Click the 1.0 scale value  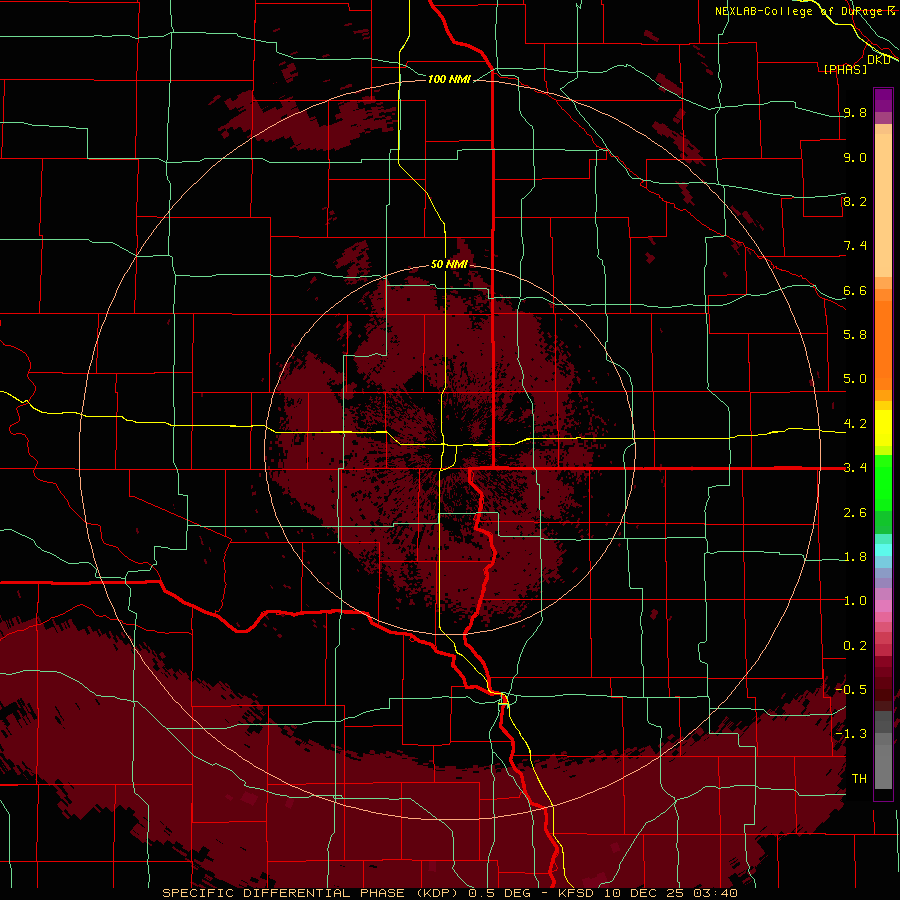[855, 601]
